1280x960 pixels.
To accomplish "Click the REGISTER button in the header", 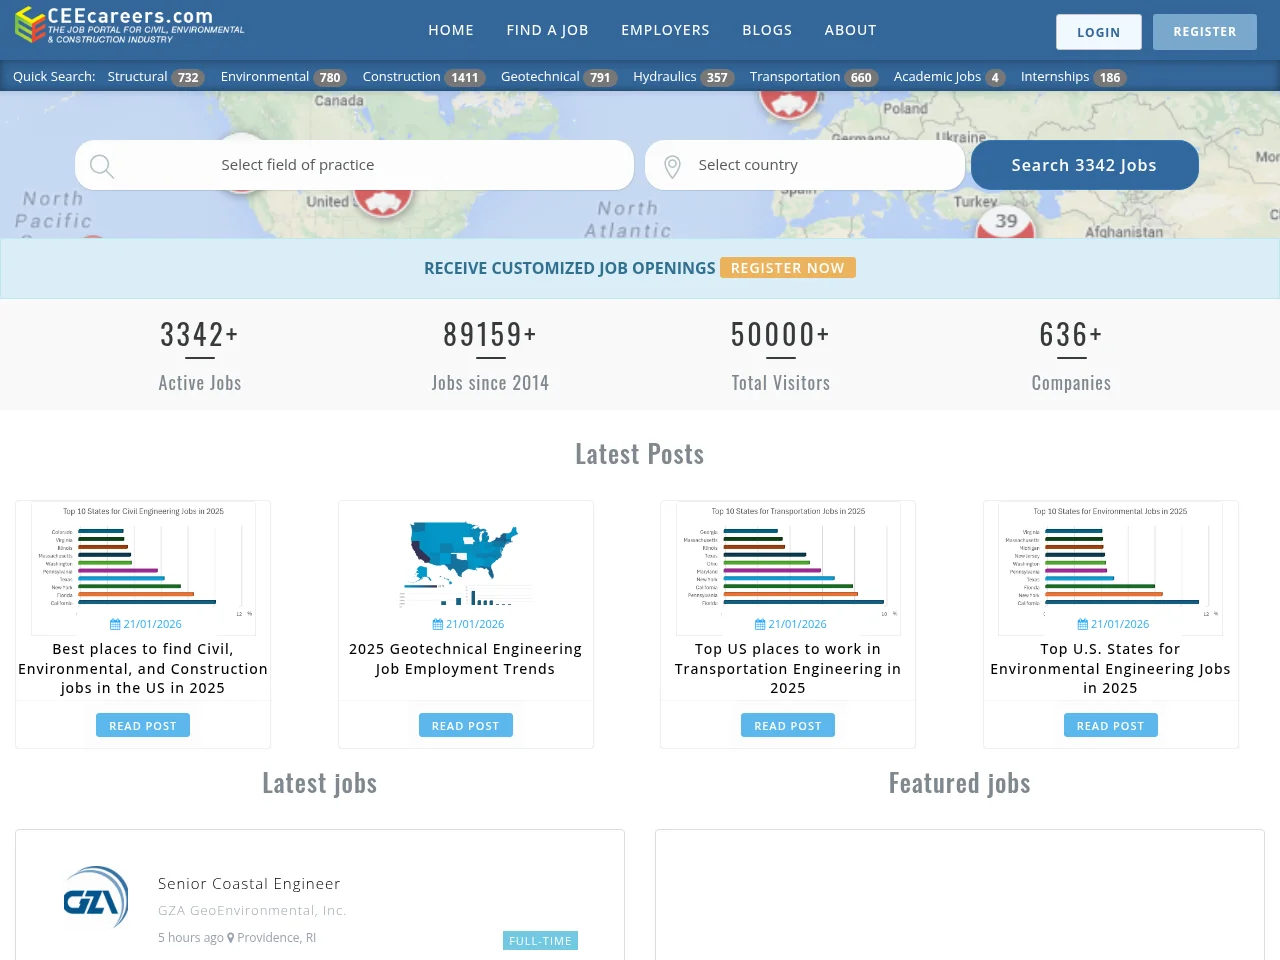I will 1205,32.
